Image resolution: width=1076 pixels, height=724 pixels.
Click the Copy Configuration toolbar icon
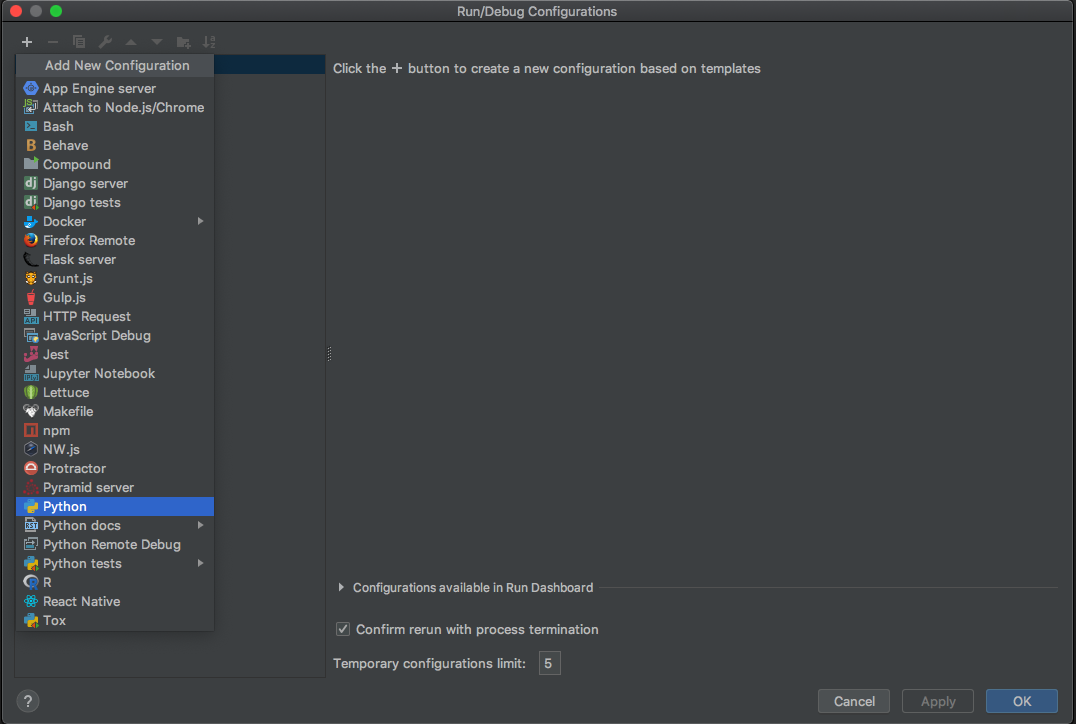[79, 42]
